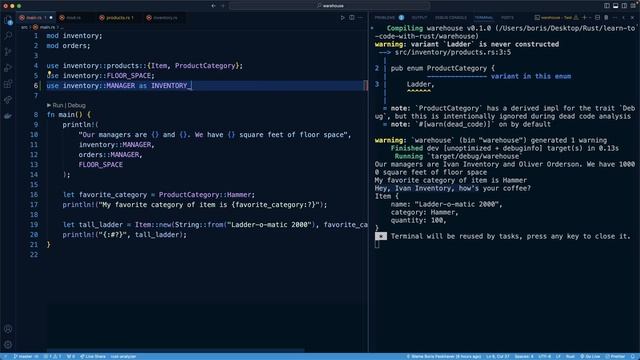Click the Rust language mode indicator

pos(570,356)
